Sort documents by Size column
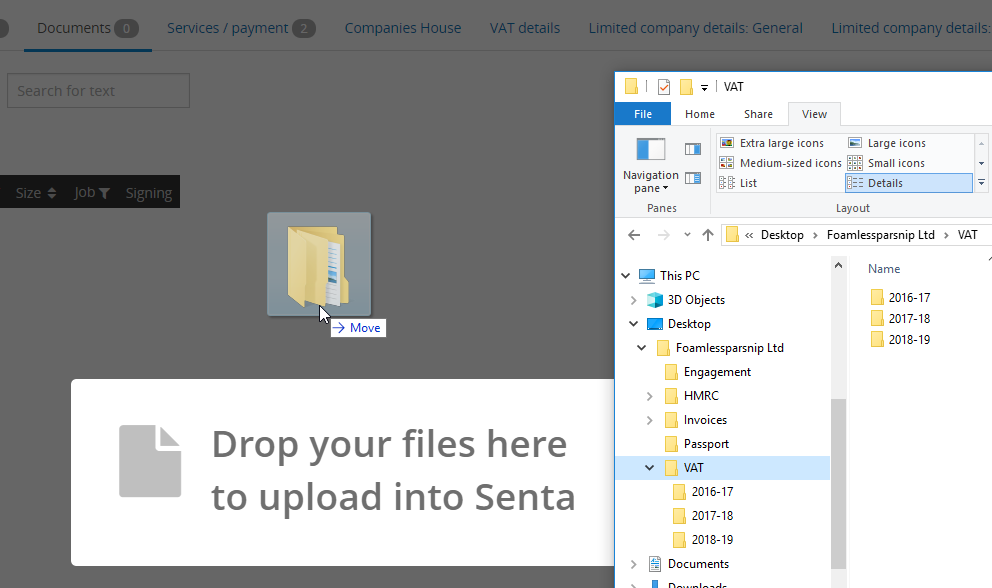Viewport: 992px width, 588px height. (x=35, y=193)
